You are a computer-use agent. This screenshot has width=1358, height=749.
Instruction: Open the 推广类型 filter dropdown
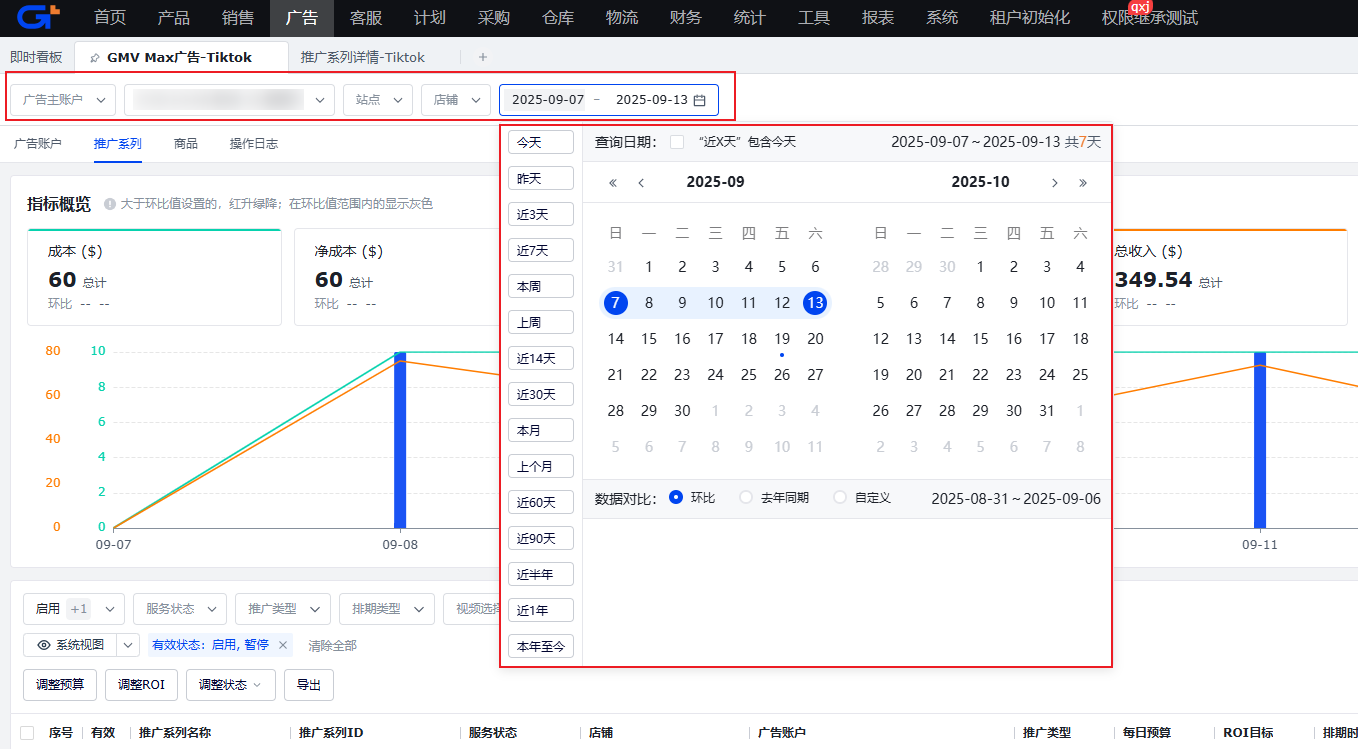[282, 608]
